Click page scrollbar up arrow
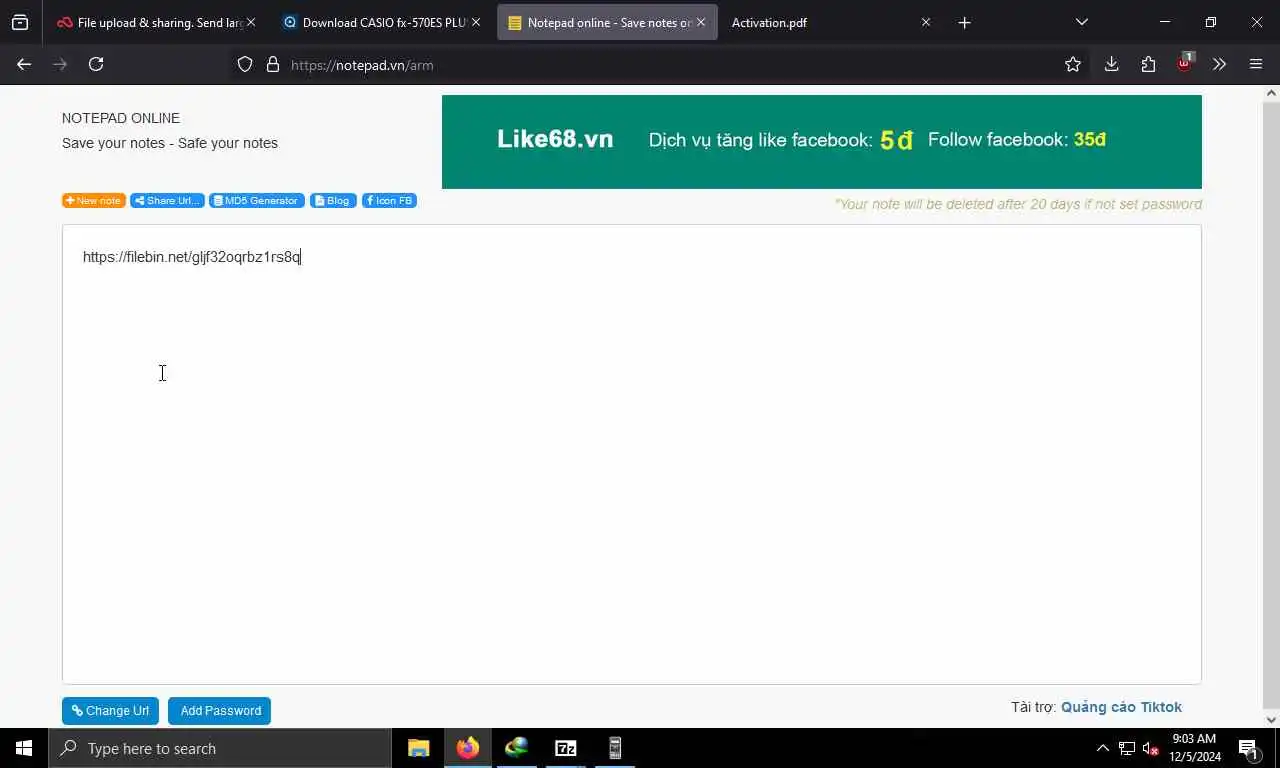 pos(1271,94)
